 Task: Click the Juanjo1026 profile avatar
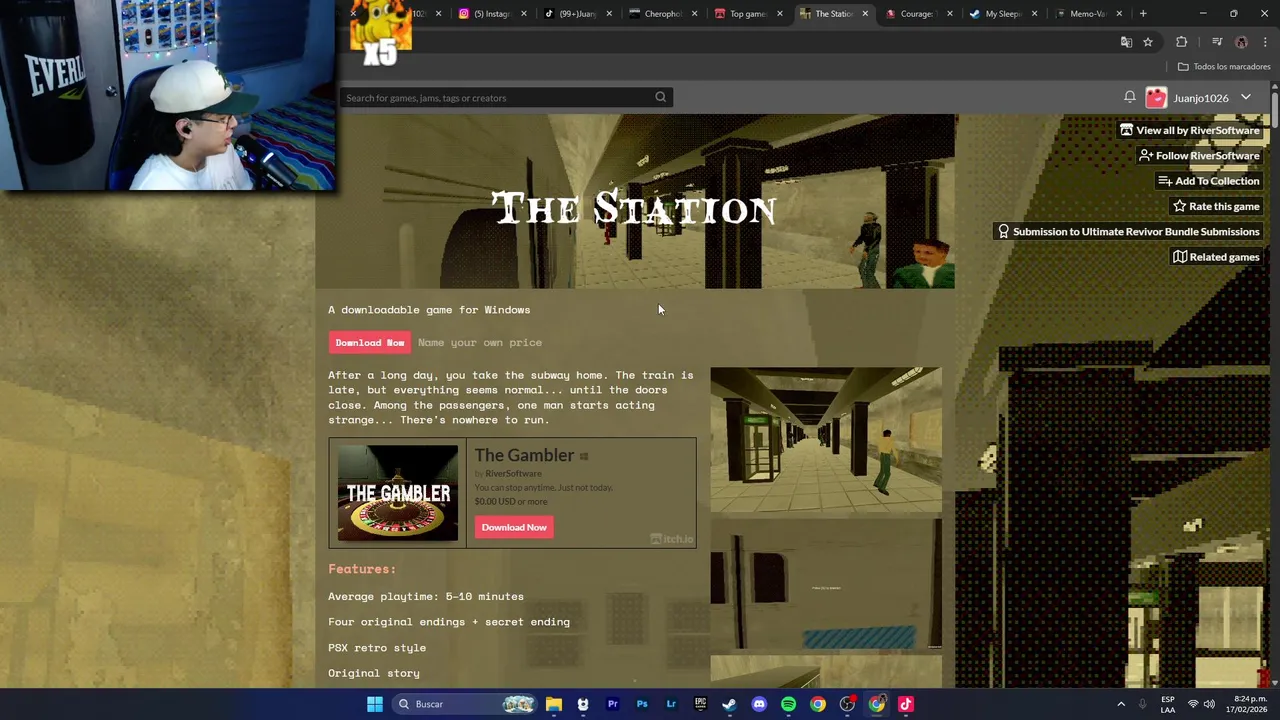tap(1156, 98)
